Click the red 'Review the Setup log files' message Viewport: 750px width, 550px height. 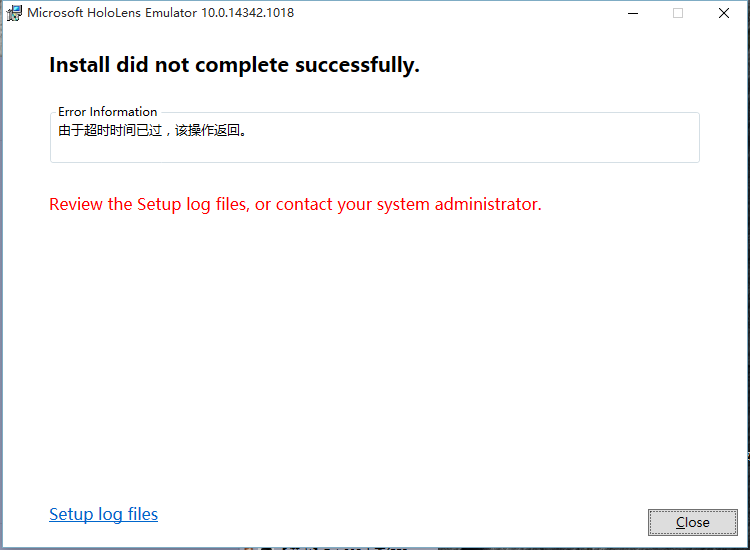point(295,204)
